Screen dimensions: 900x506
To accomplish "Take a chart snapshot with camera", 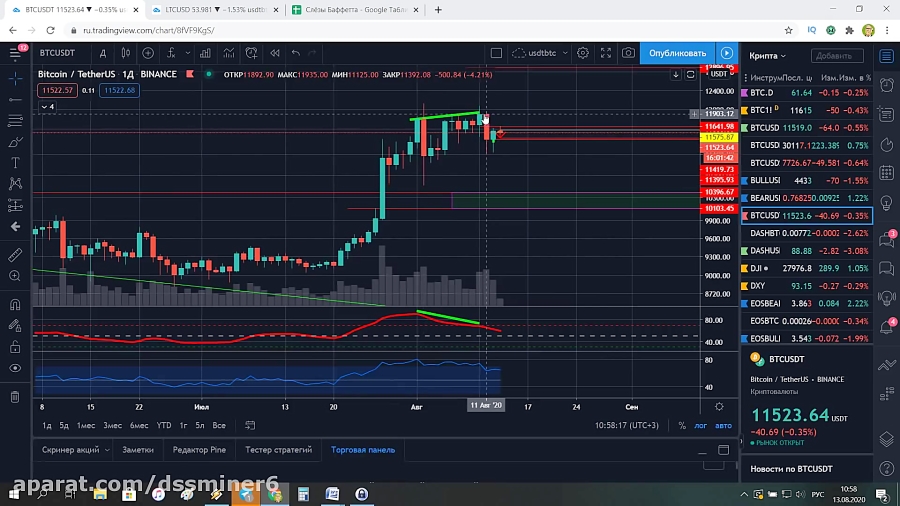I will pos(629,53).
